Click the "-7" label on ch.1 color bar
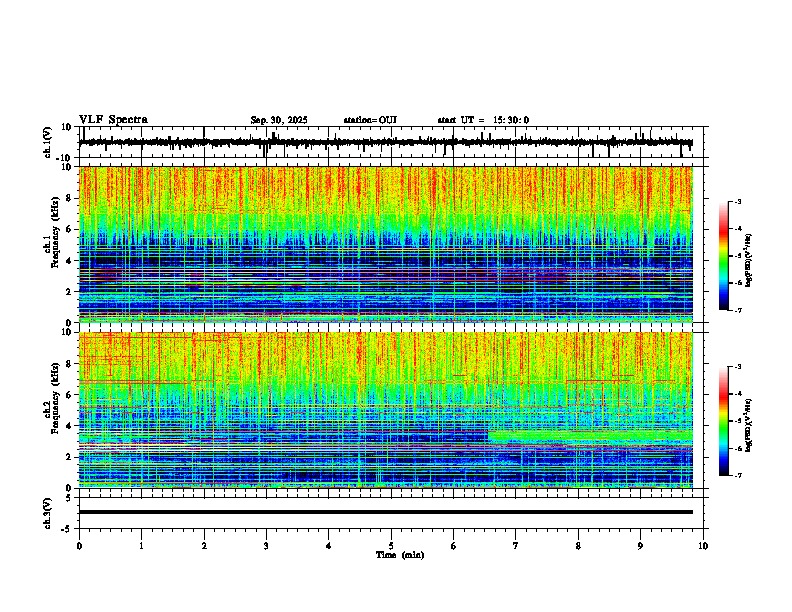This screenshot has height=612, width=792. [737, 310]
